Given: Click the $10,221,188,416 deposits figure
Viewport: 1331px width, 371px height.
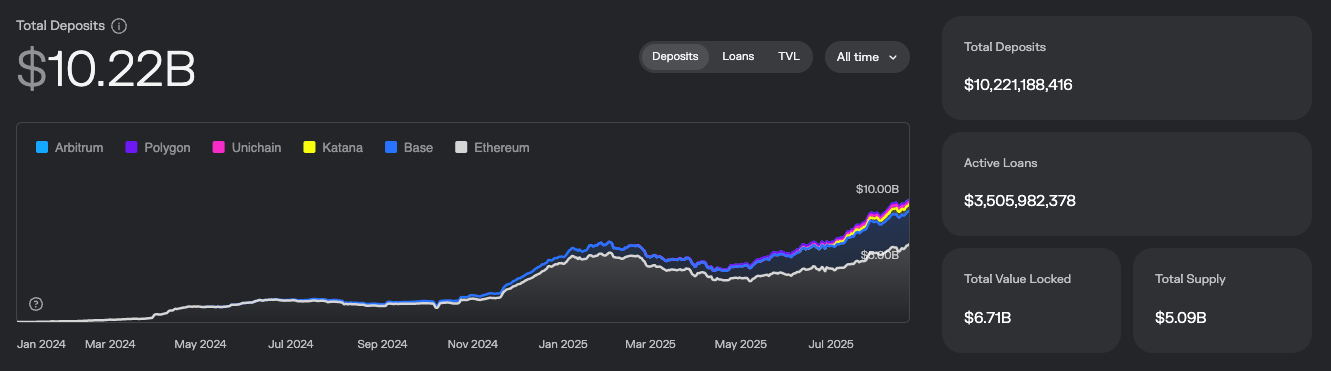Looking at the screenshot, I should 1018,85.
